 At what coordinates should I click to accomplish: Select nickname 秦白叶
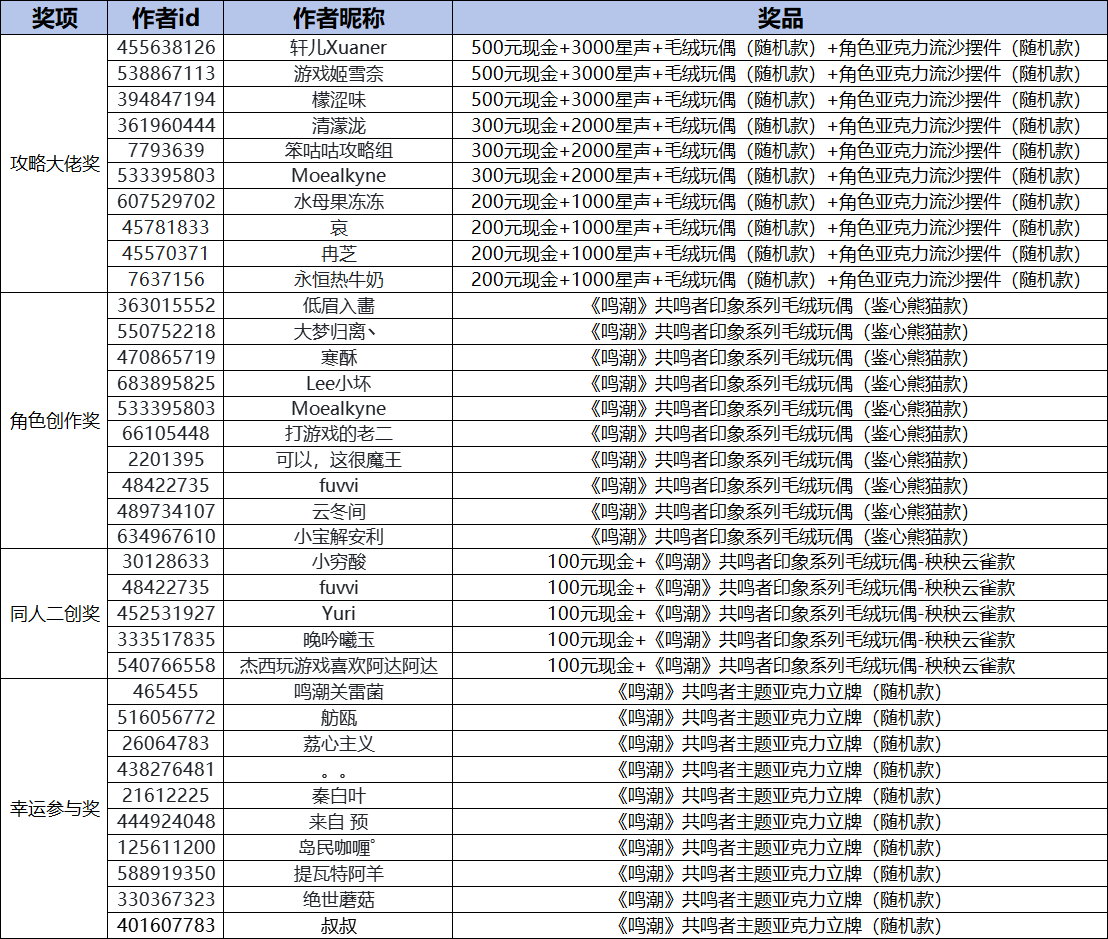tap(338, 796)
